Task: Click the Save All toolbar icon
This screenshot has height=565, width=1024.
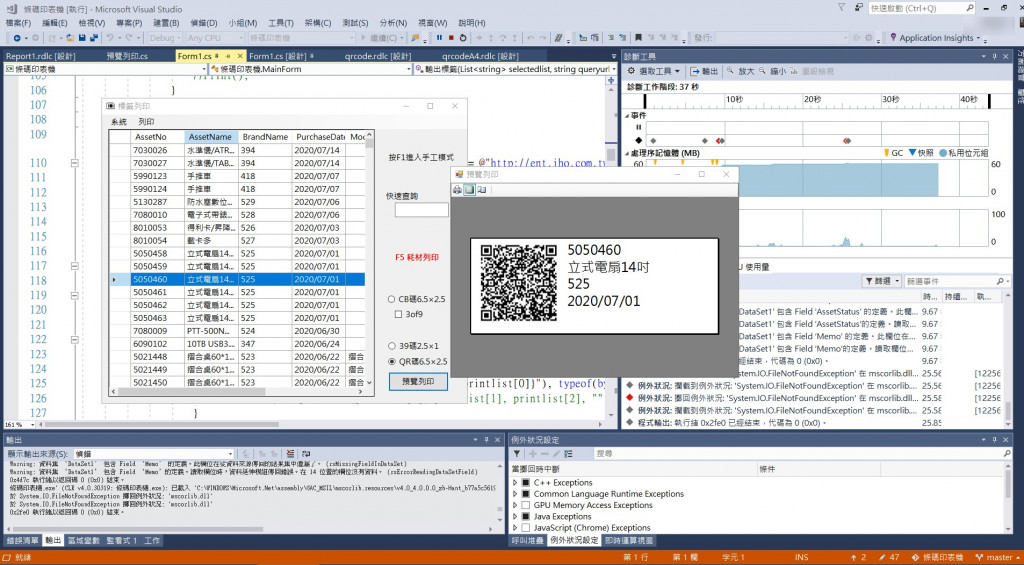Action: (x=94, y=38)
